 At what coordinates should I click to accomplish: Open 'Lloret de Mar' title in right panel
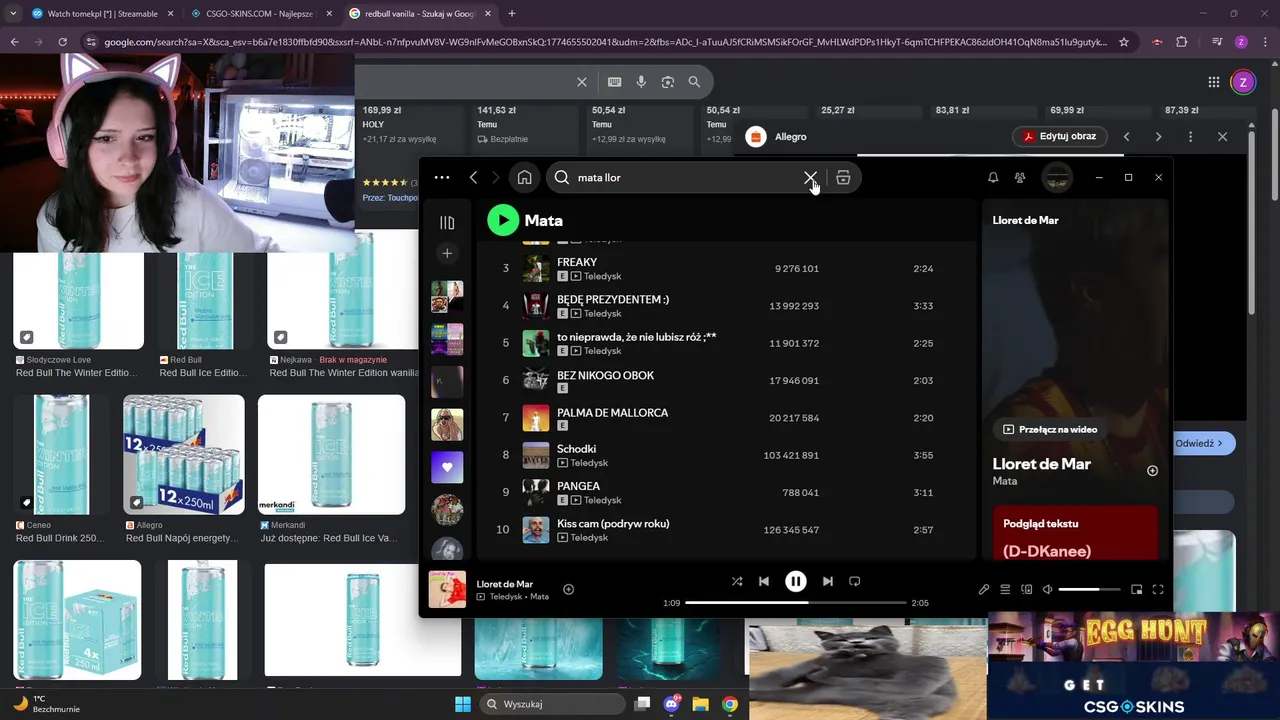pos(1041,464)
